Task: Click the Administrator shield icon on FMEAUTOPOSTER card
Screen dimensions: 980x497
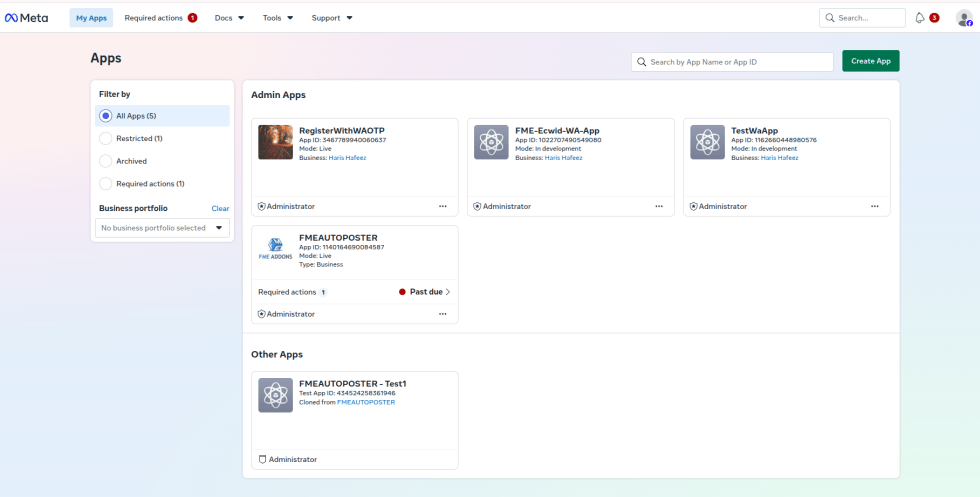Action: [262, 314]
